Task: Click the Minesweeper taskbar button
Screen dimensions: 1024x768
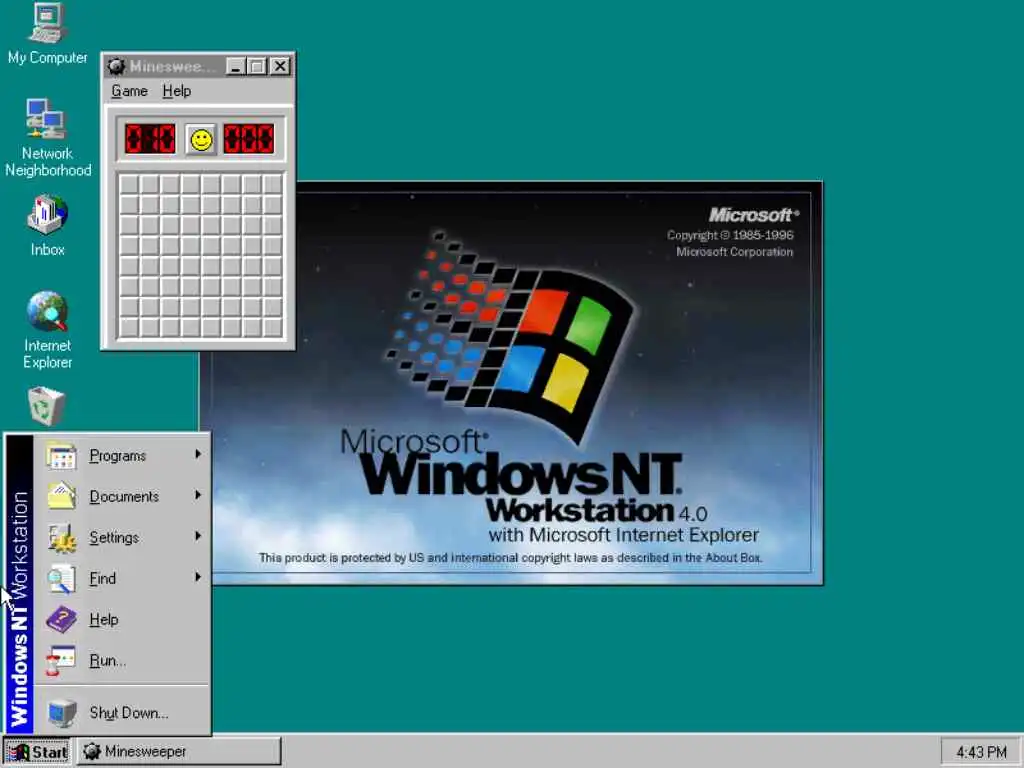Action: pyautogui.click(x=179, y=752)
